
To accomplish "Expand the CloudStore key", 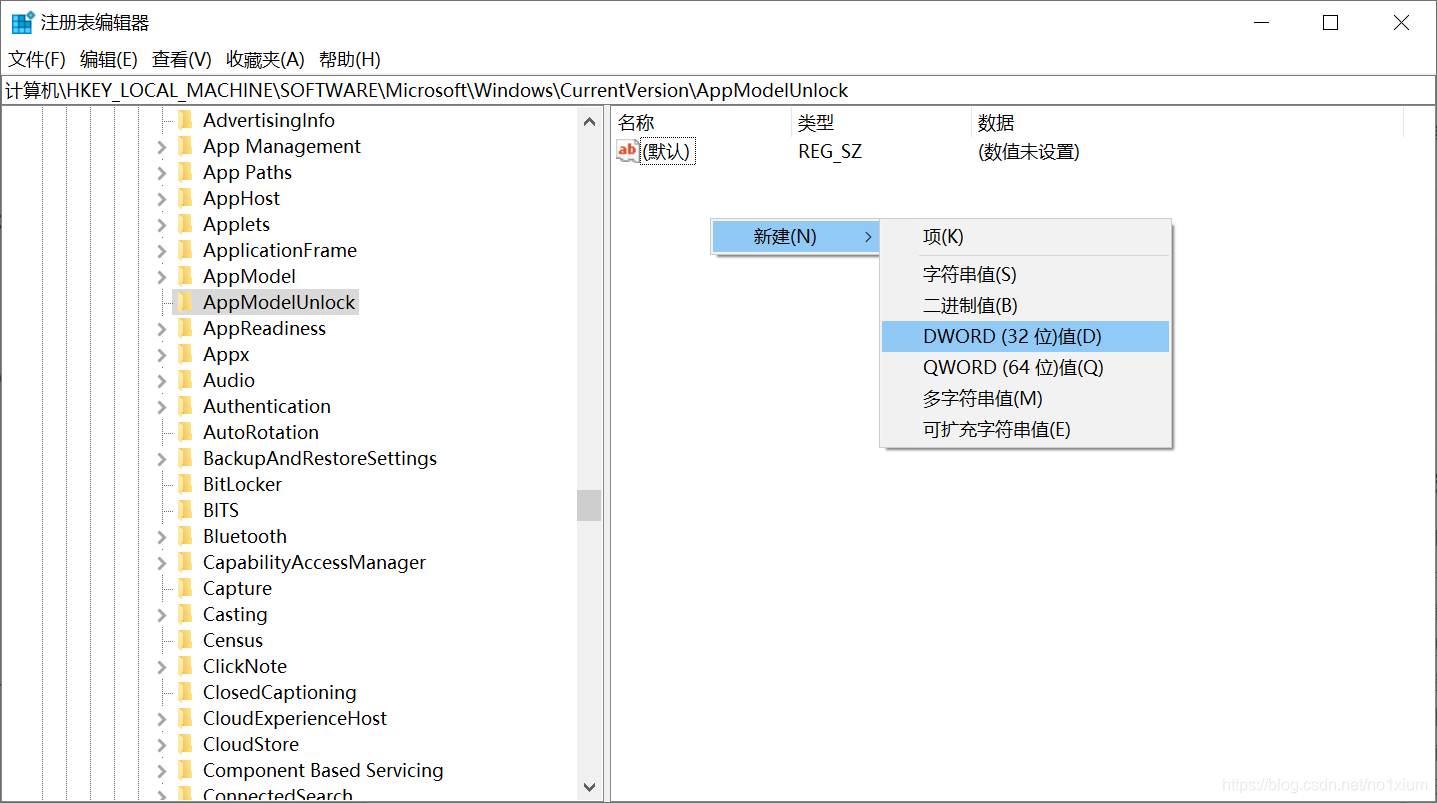I will coord(162,745).
